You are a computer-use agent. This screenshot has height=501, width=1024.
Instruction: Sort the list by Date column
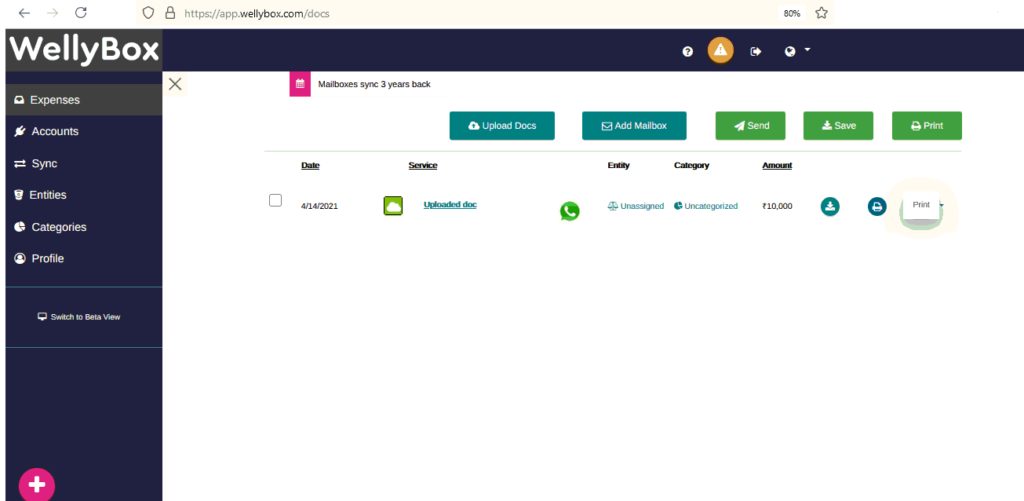[310, 165]
